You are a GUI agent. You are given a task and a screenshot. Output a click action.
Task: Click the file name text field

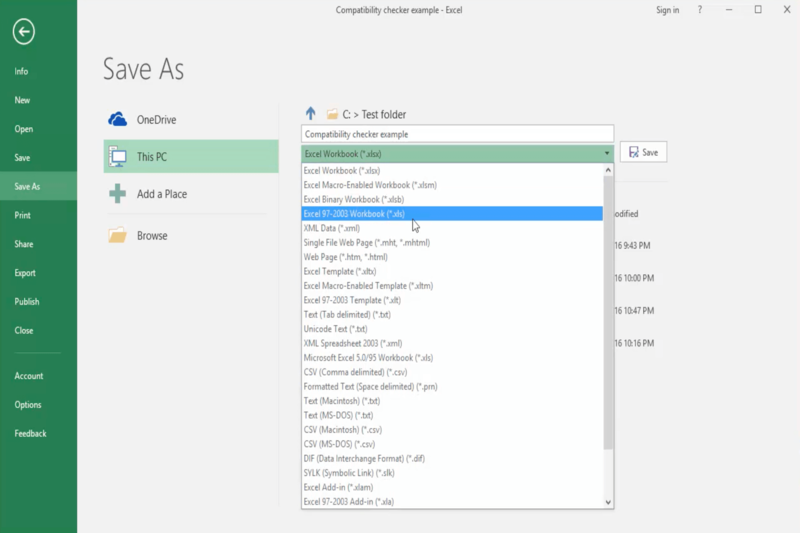click(x=457, y=134)
